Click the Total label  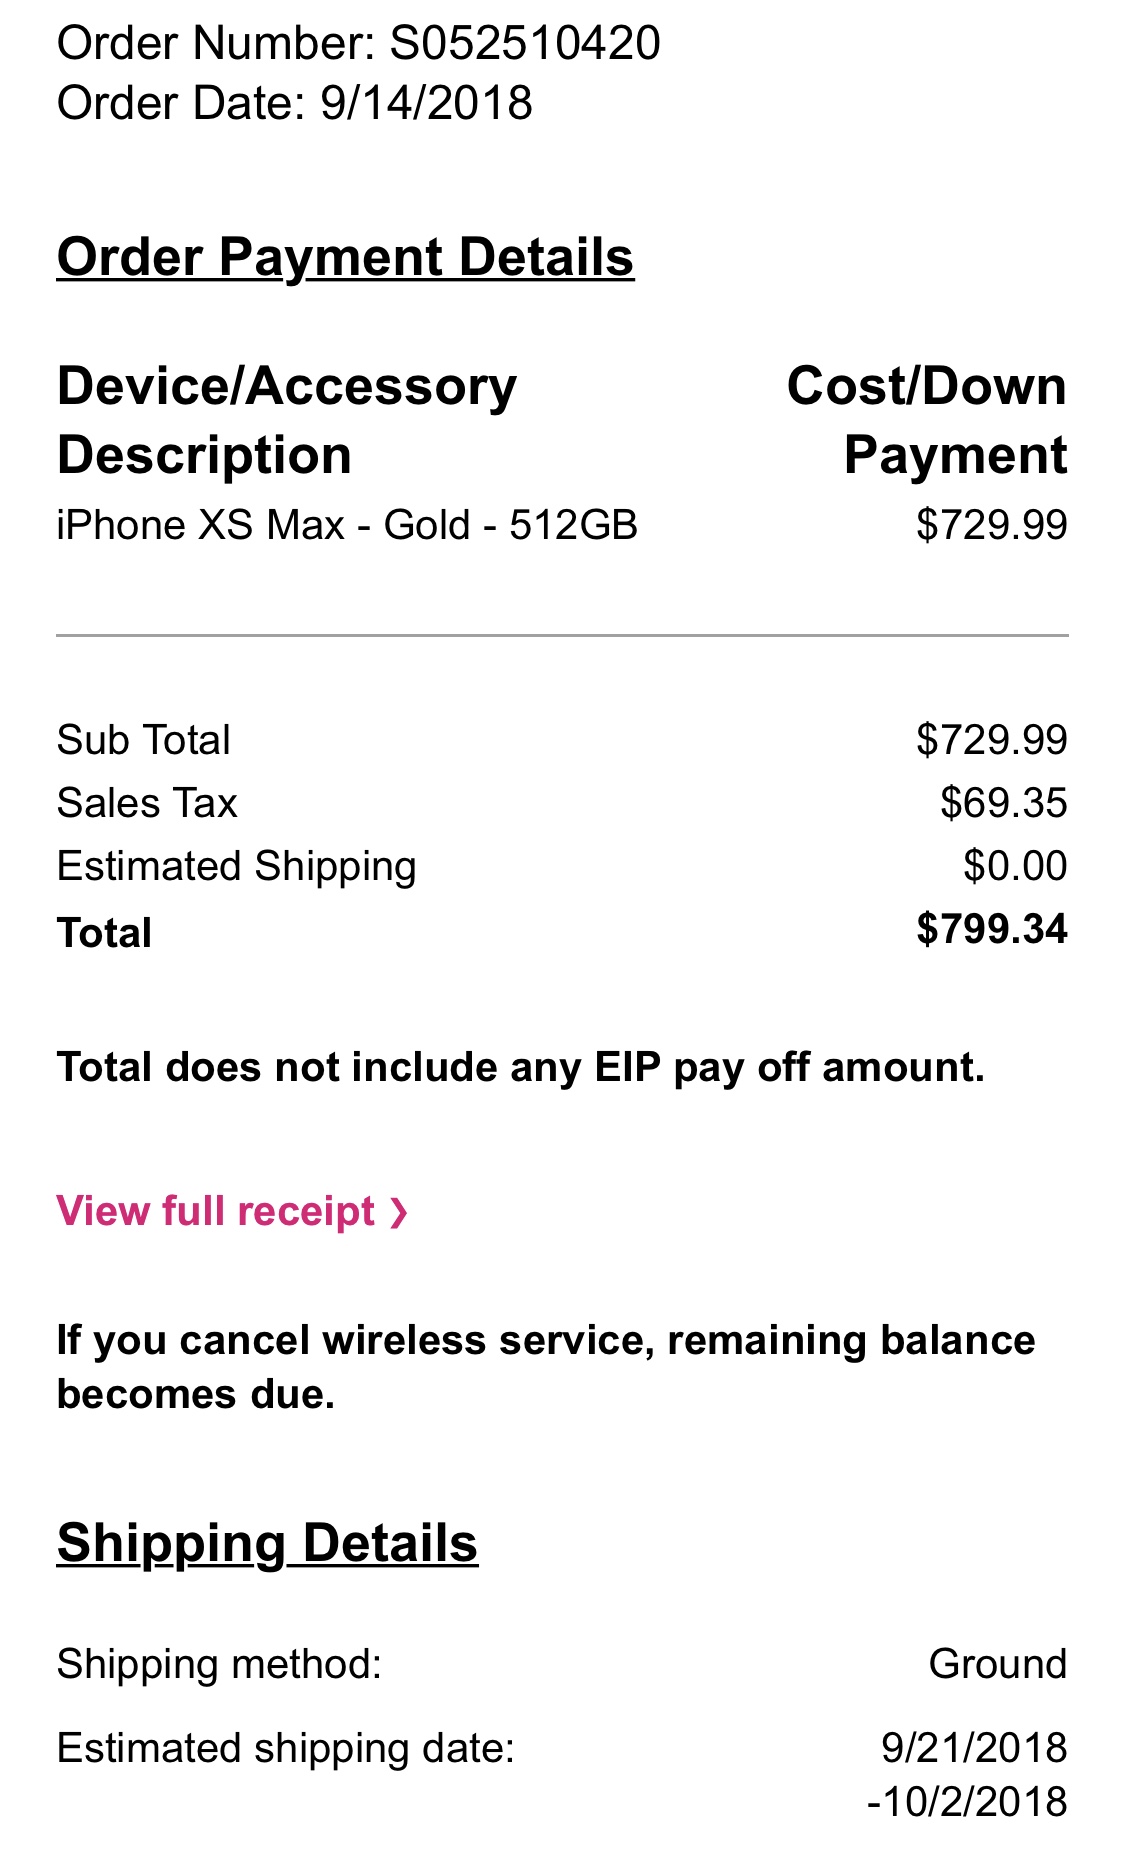(104, 933)
